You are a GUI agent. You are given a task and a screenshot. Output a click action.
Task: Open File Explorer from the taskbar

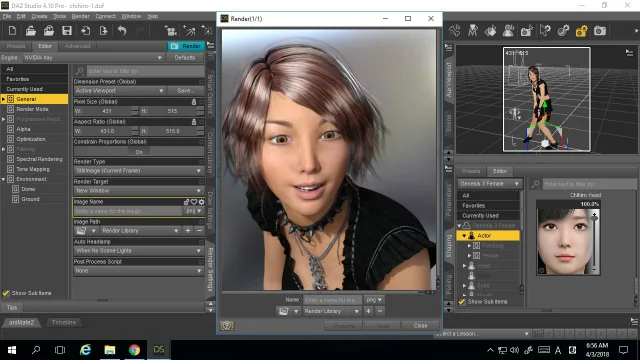click(109, 350)
